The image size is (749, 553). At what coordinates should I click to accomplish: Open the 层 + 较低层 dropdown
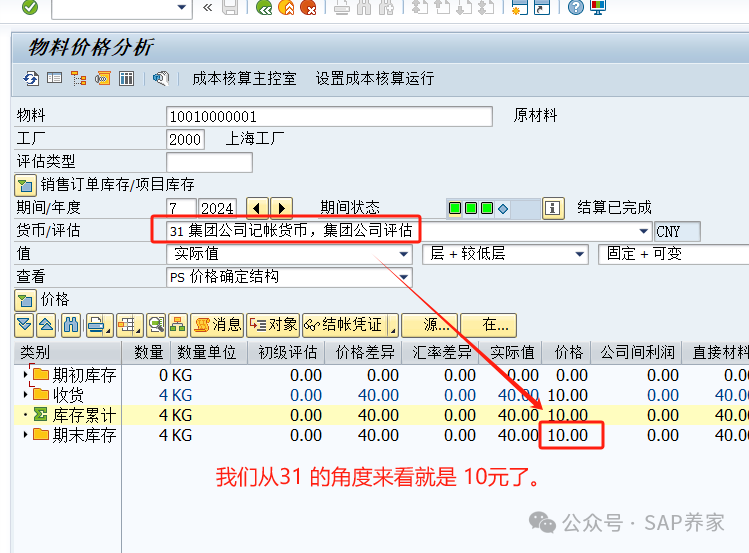pos(579,254)
